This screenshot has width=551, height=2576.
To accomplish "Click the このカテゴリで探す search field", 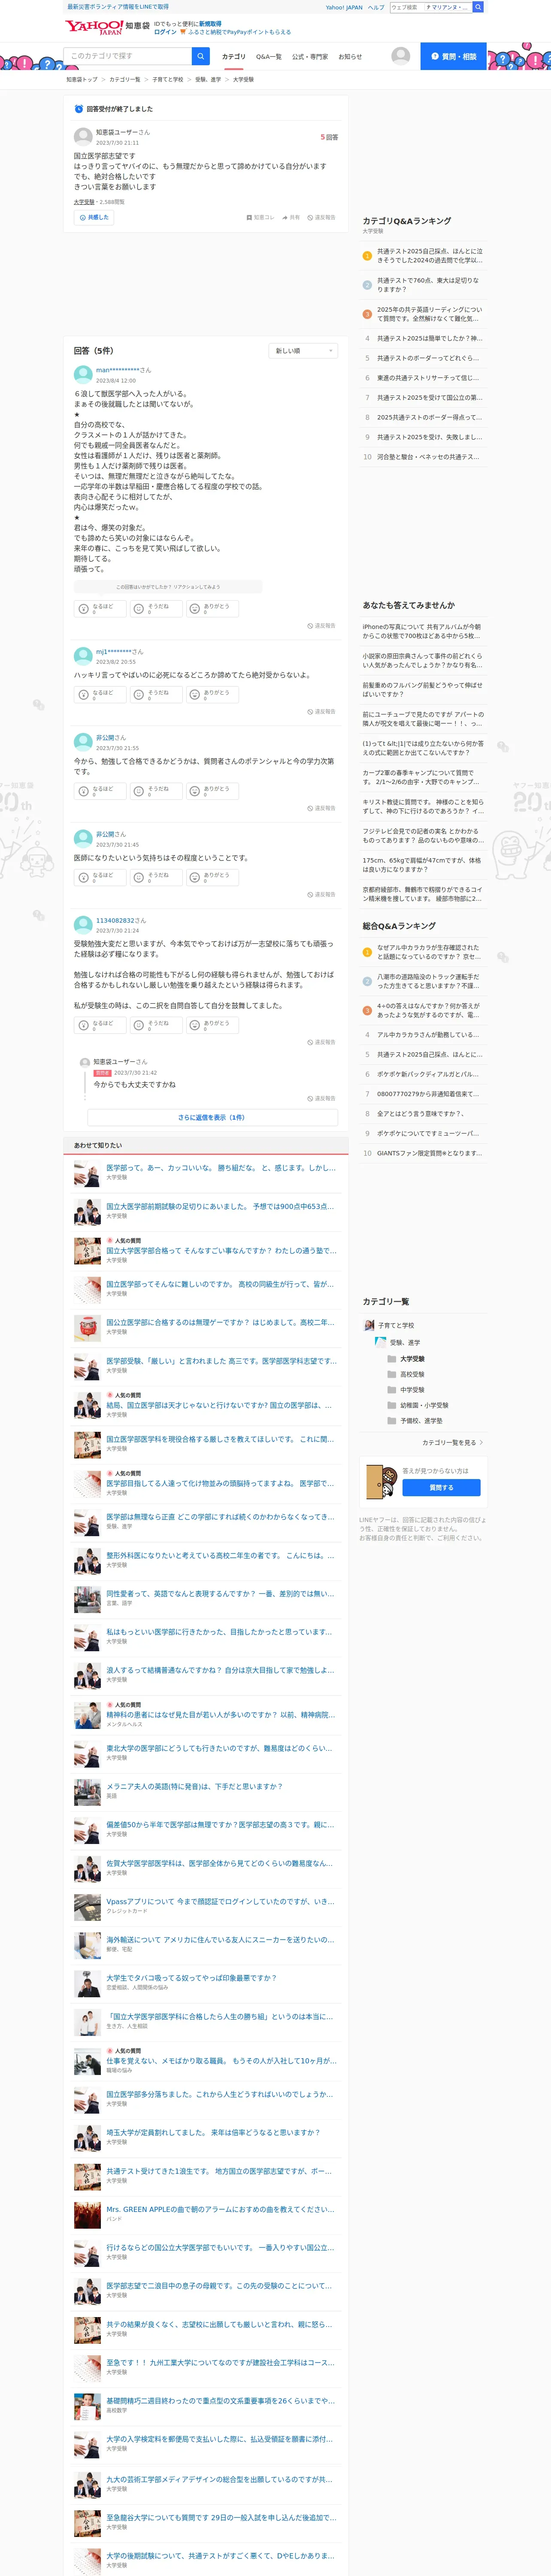I will pos(128,56).
